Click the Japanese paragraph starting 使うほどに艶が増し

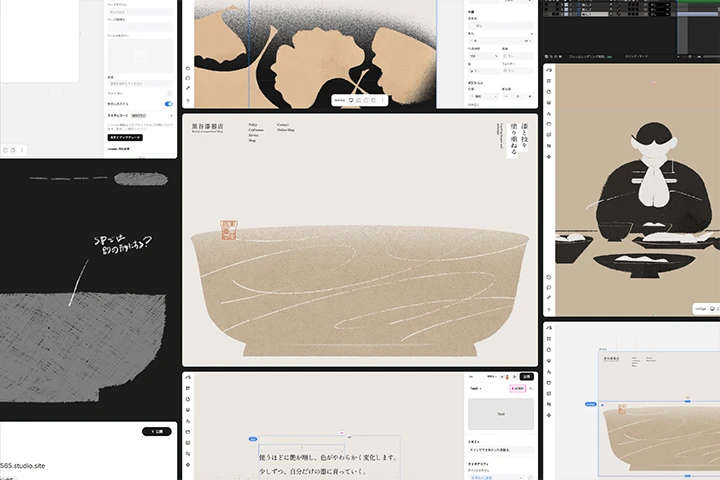click(328, 457)
